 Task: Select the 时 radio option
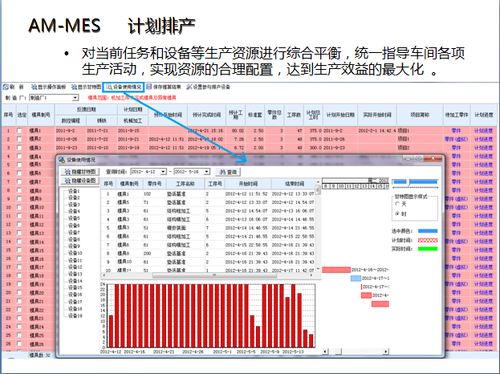[397, 214]
